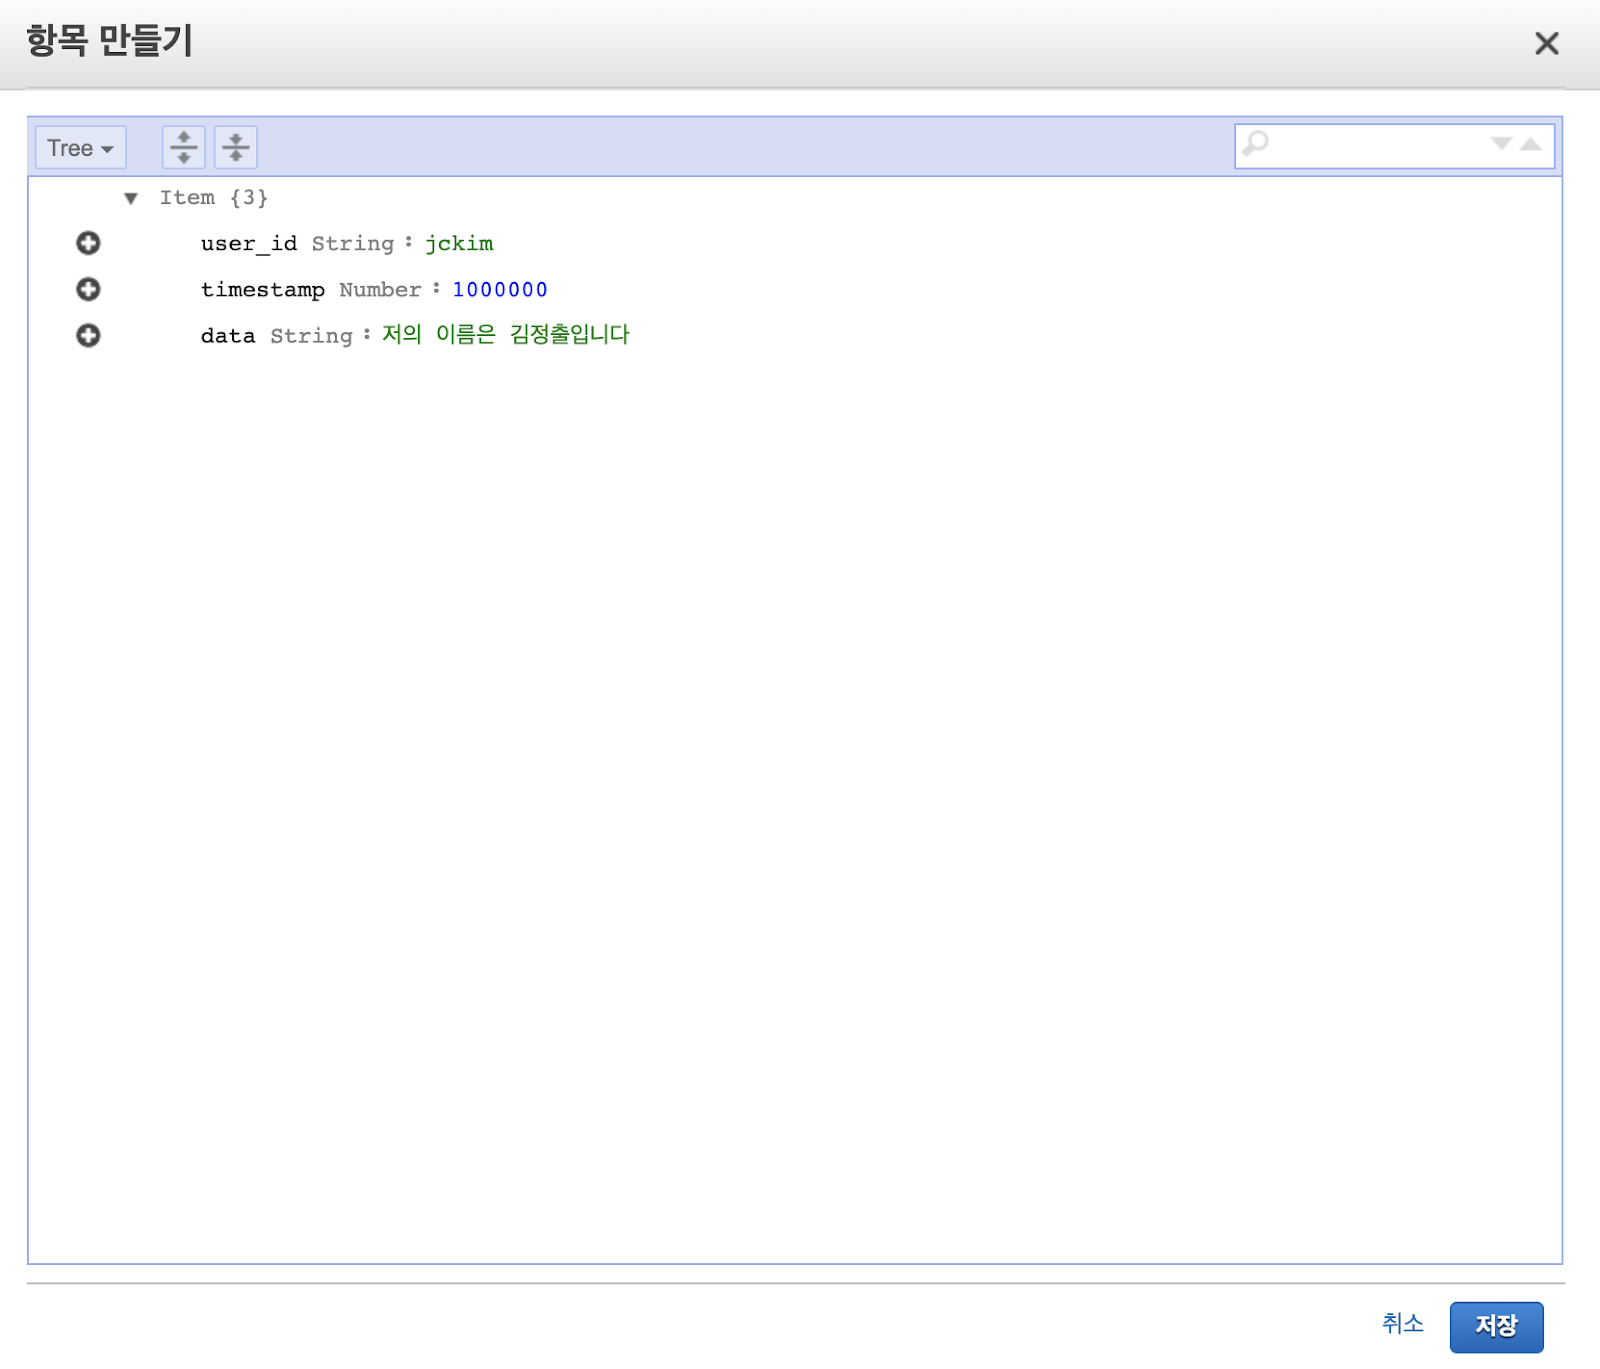Click the Number type label

coord(380,290)
